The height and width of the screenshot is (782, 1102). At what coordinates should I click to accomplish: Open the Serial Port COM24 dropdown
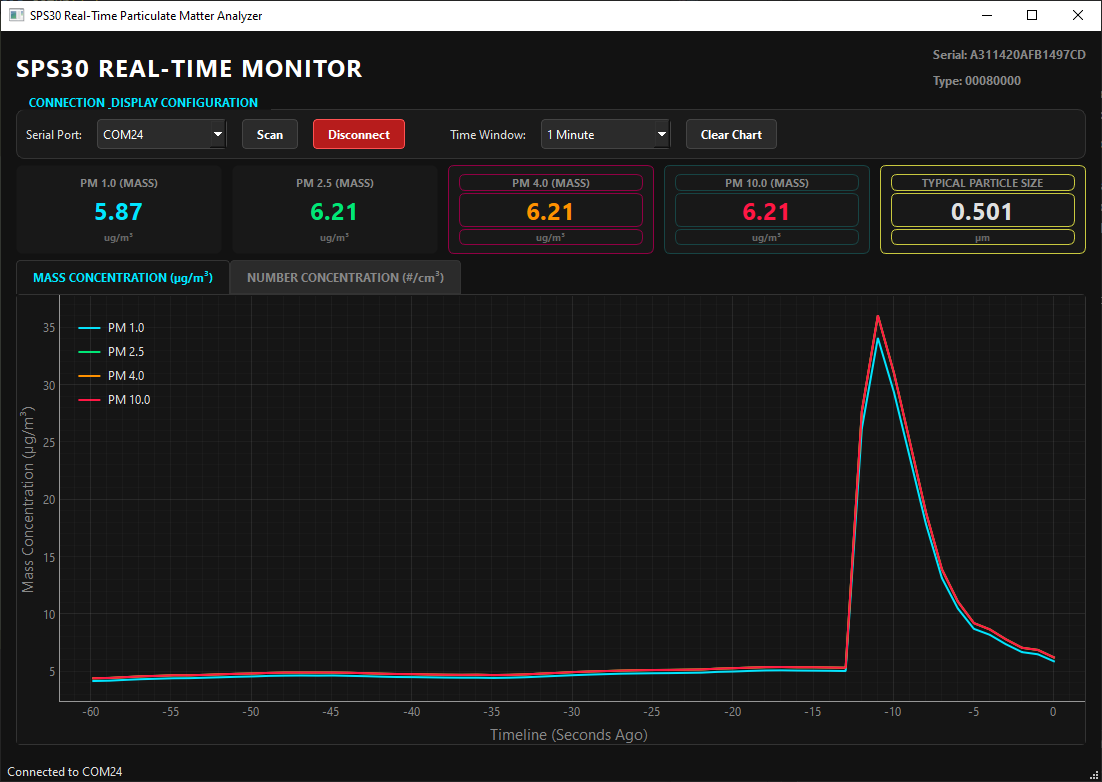coord(162,134)
